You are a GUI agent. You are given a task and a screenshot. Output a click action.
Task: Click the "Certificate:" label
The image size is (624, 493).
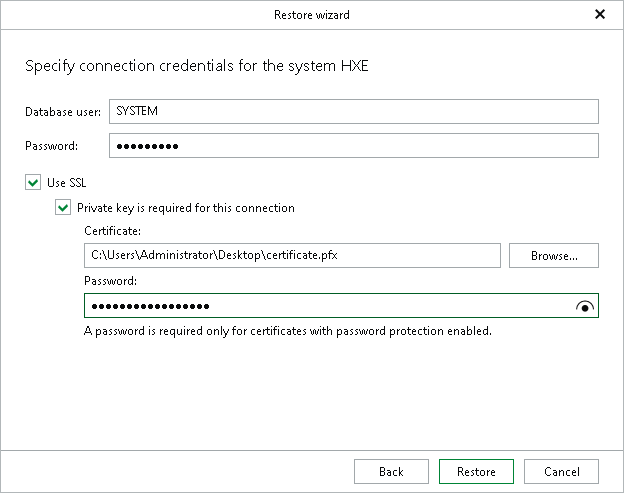coord(111,232)
